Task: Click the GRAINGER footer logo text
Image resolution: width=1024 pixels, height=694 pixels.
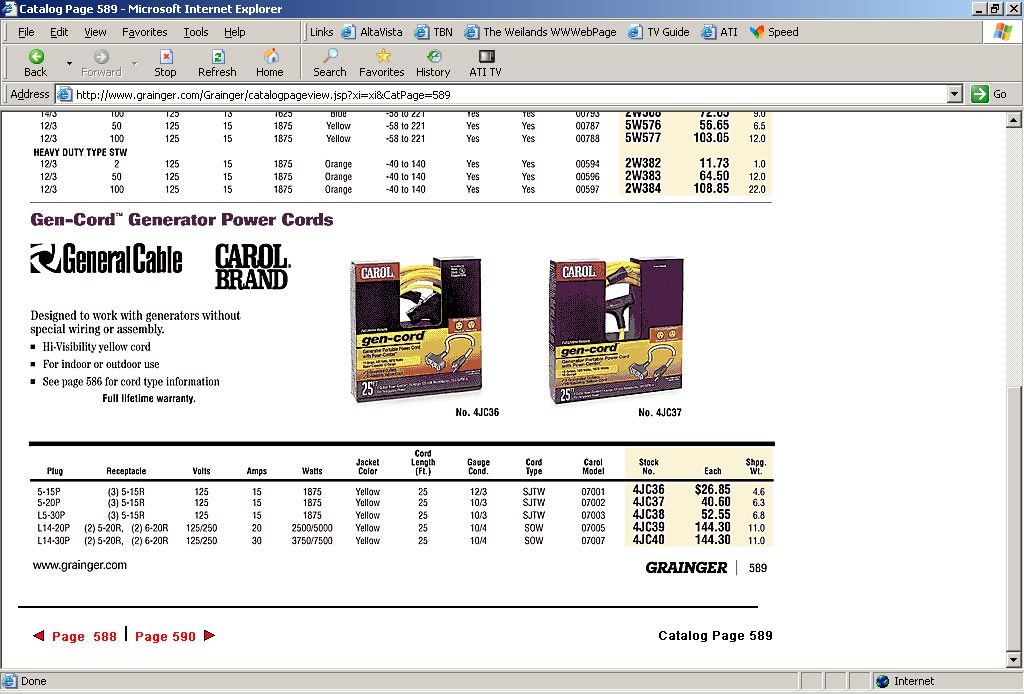Action: click(686, 567)
